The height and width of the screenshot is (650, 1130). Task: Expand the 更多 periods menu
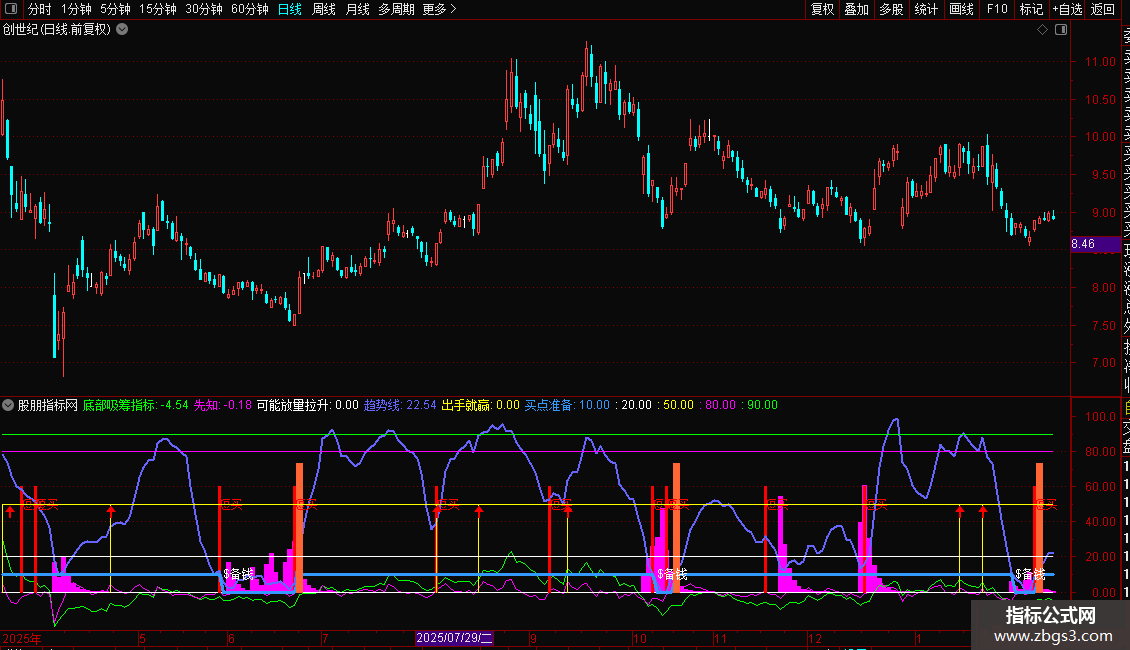[439, 9]
